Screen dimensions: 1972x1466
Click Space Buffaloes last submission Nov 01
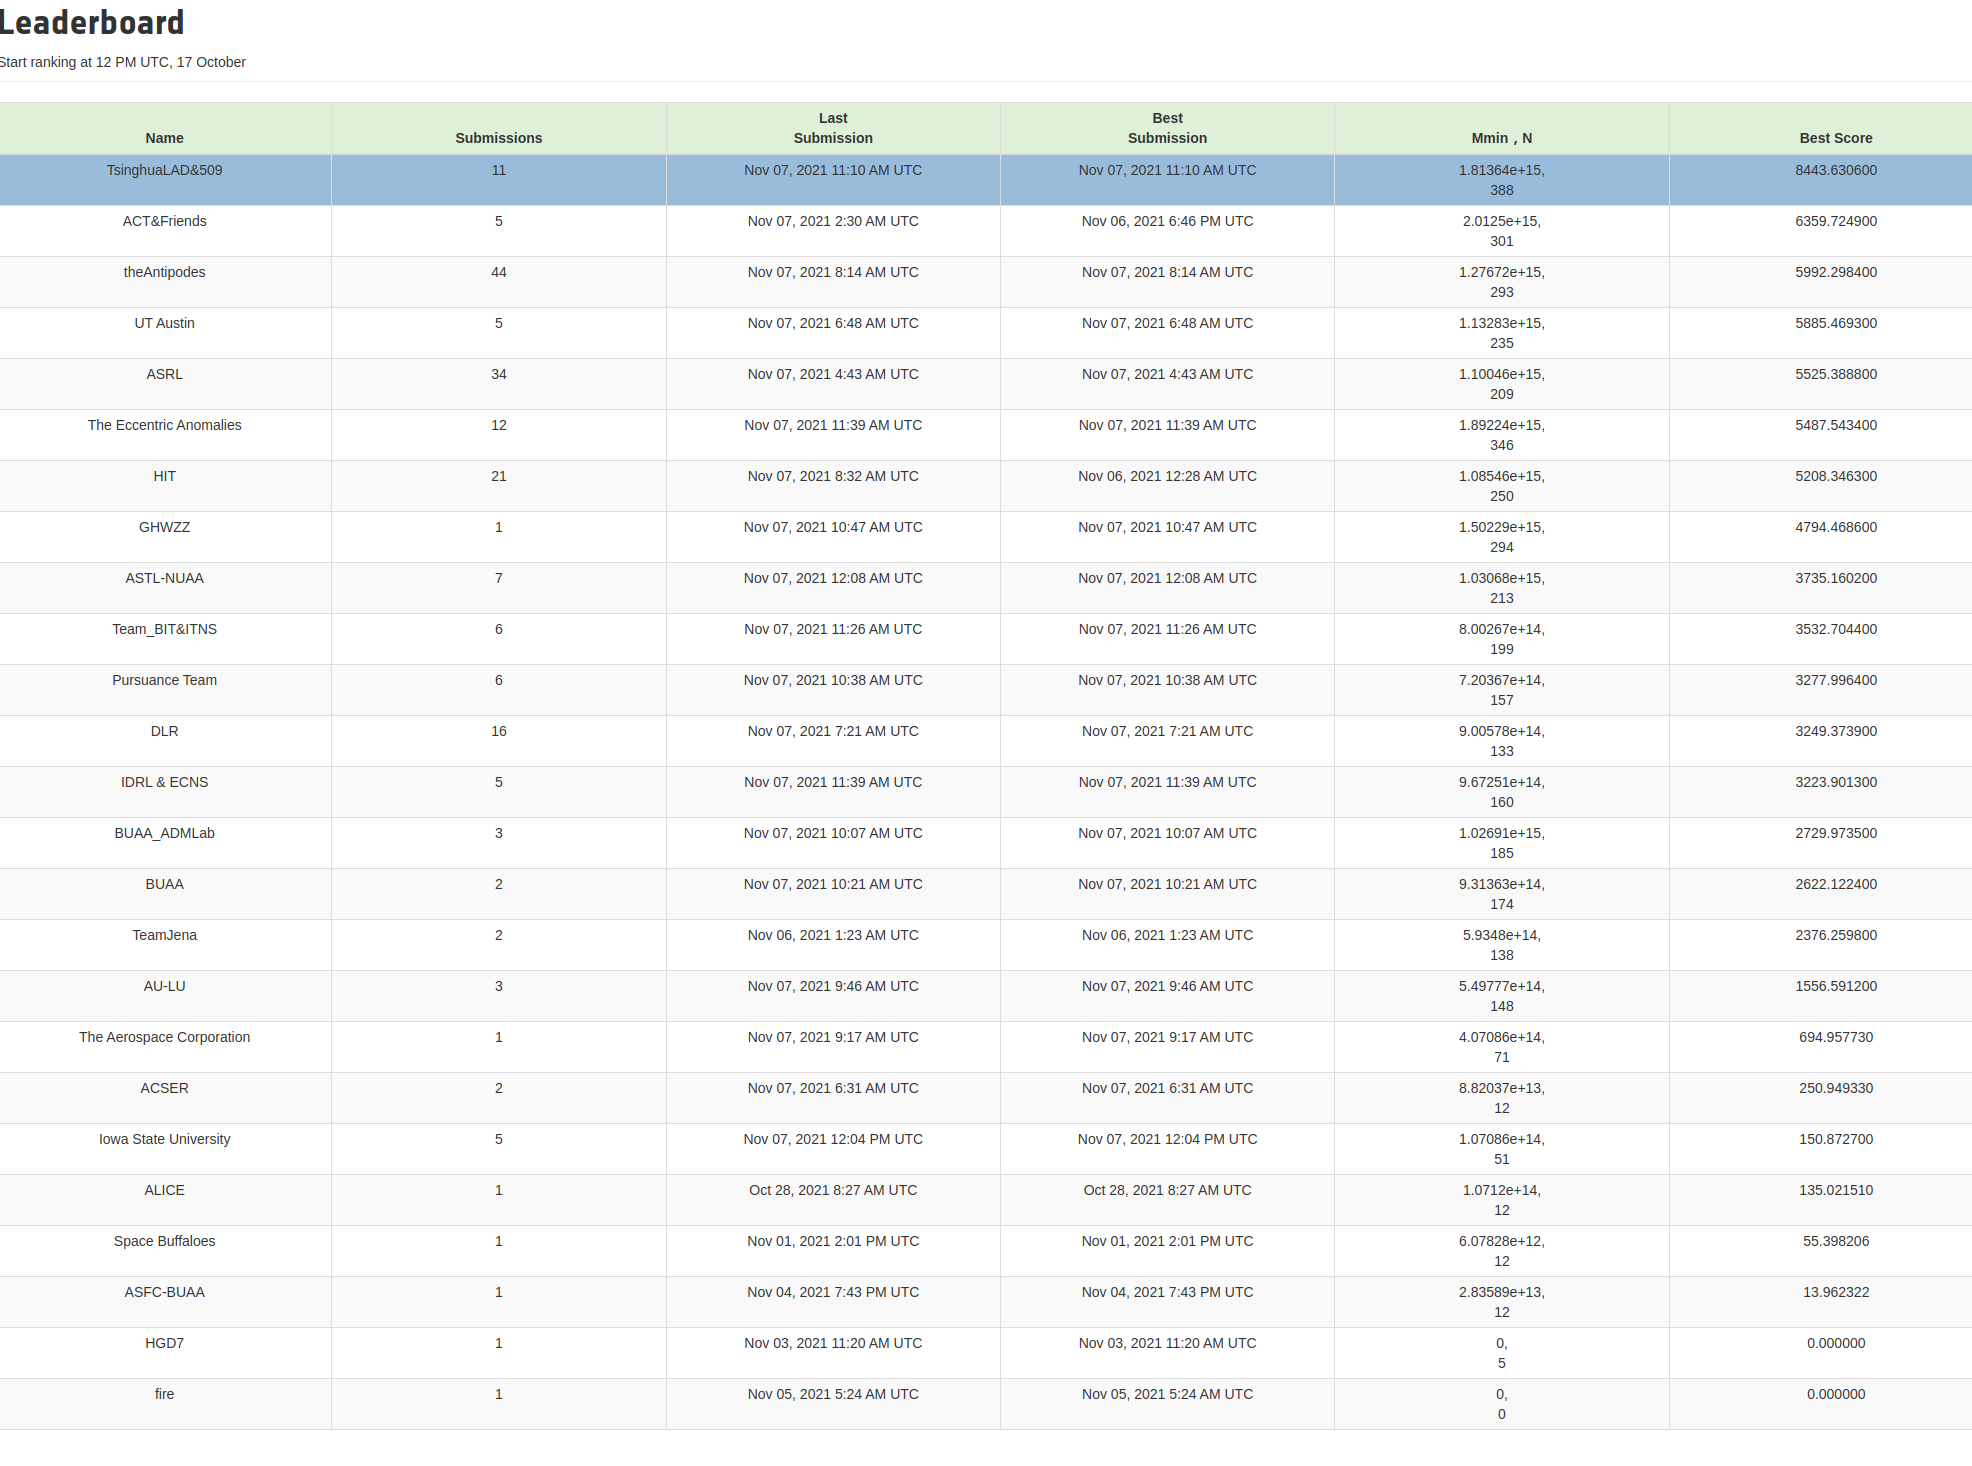[833, 1241]
